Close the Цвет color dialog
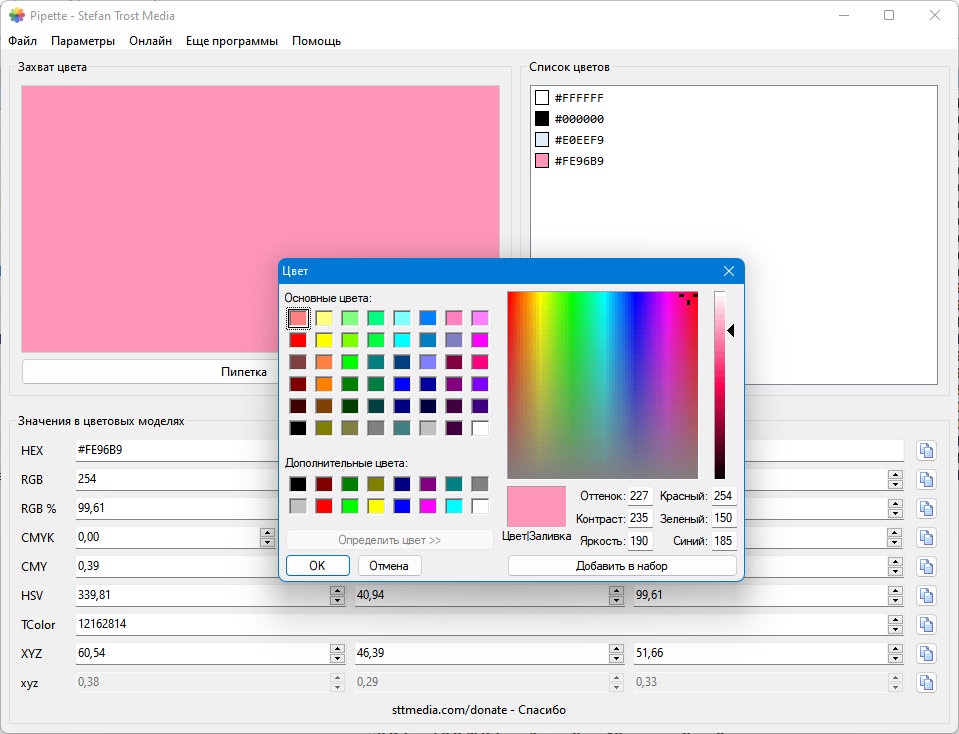The height and width of the screenshot is (734, 959). (728, 271)
